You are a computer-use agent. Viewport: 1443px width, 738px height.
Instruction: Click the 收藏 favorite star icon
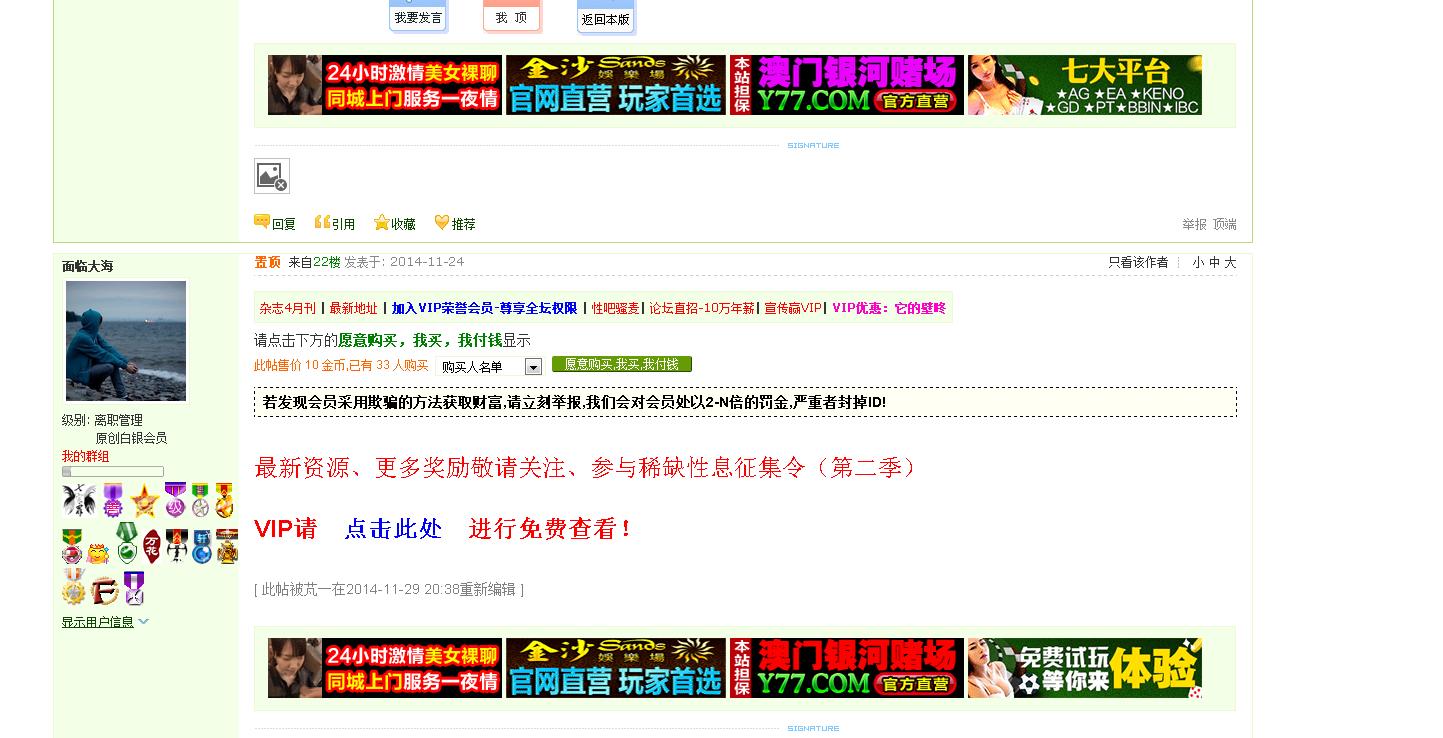point(382,222)
